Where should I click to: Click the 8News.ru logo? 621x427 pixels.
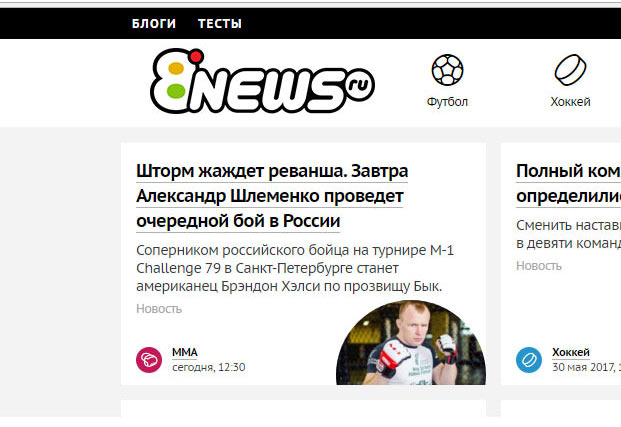click(x=262, y=80)
